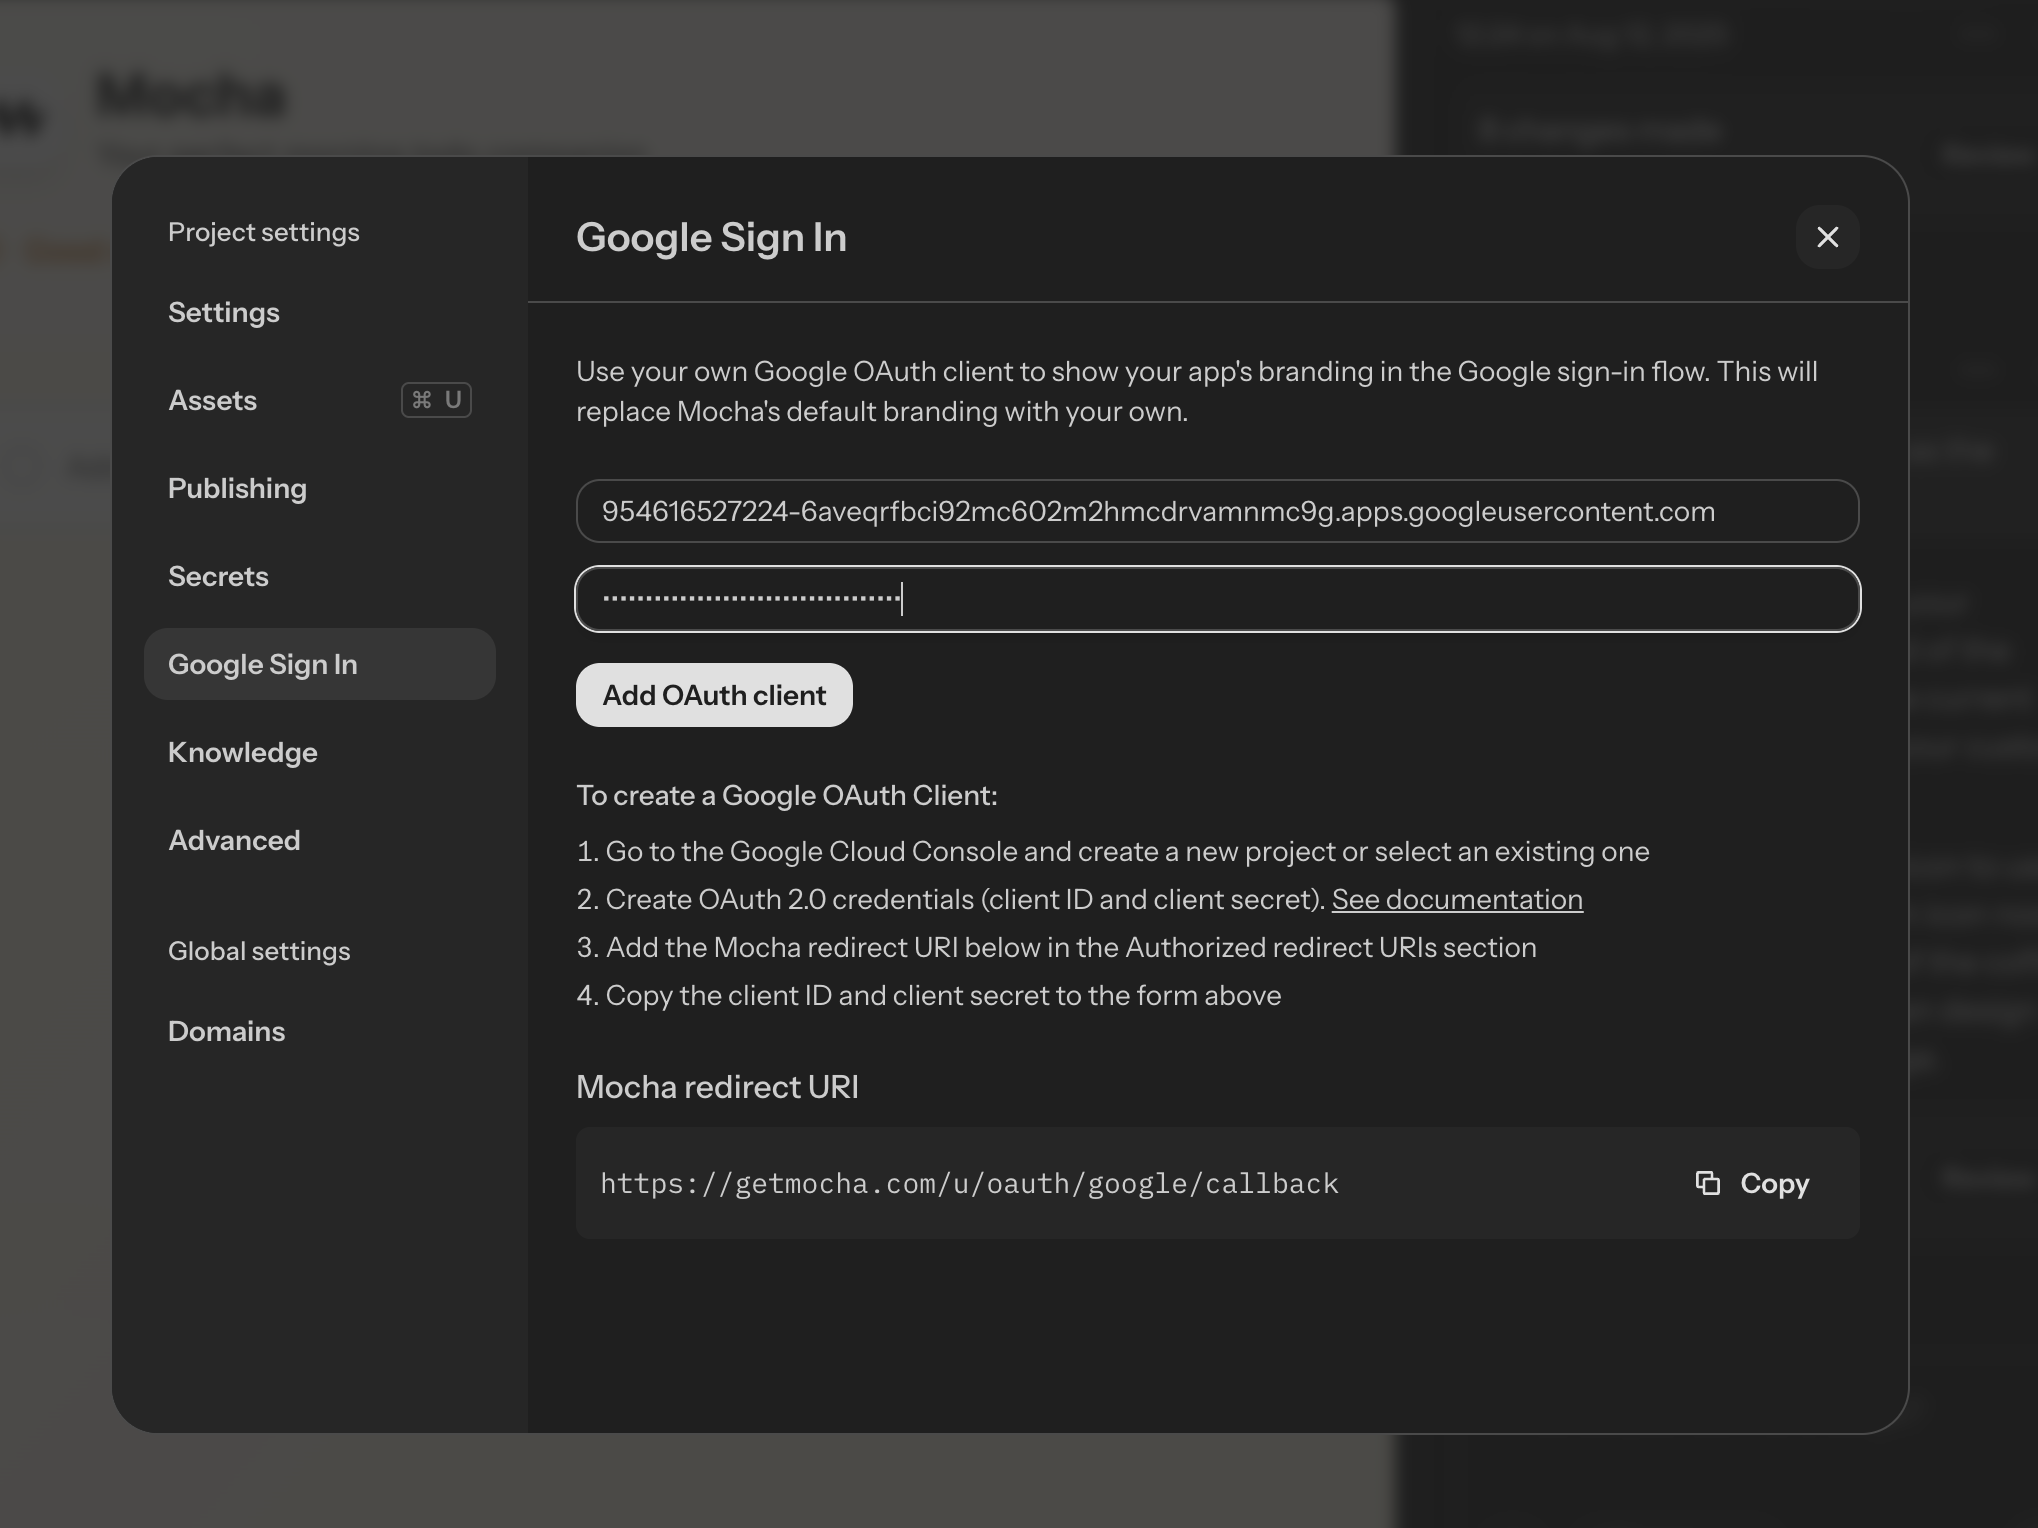Click the ⌘U shortcut badge beside Assets

tap(436, 400)
